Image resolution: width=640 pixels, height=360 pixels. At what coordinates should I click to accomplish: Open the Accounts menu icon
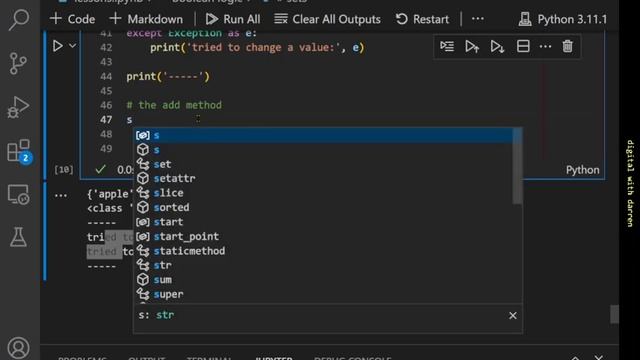(18, 348)
